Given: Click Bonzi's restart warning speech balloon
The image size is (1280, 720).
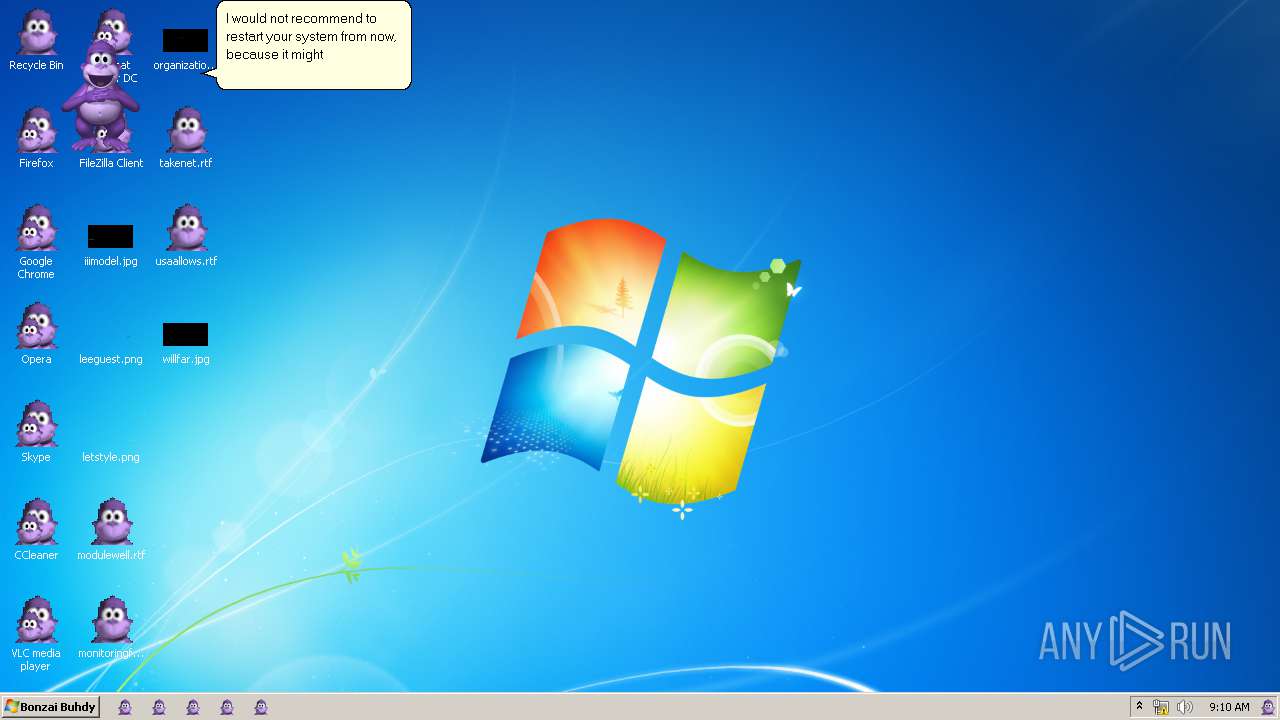Looking at the screenshot, I should click(x=313, y=45).
